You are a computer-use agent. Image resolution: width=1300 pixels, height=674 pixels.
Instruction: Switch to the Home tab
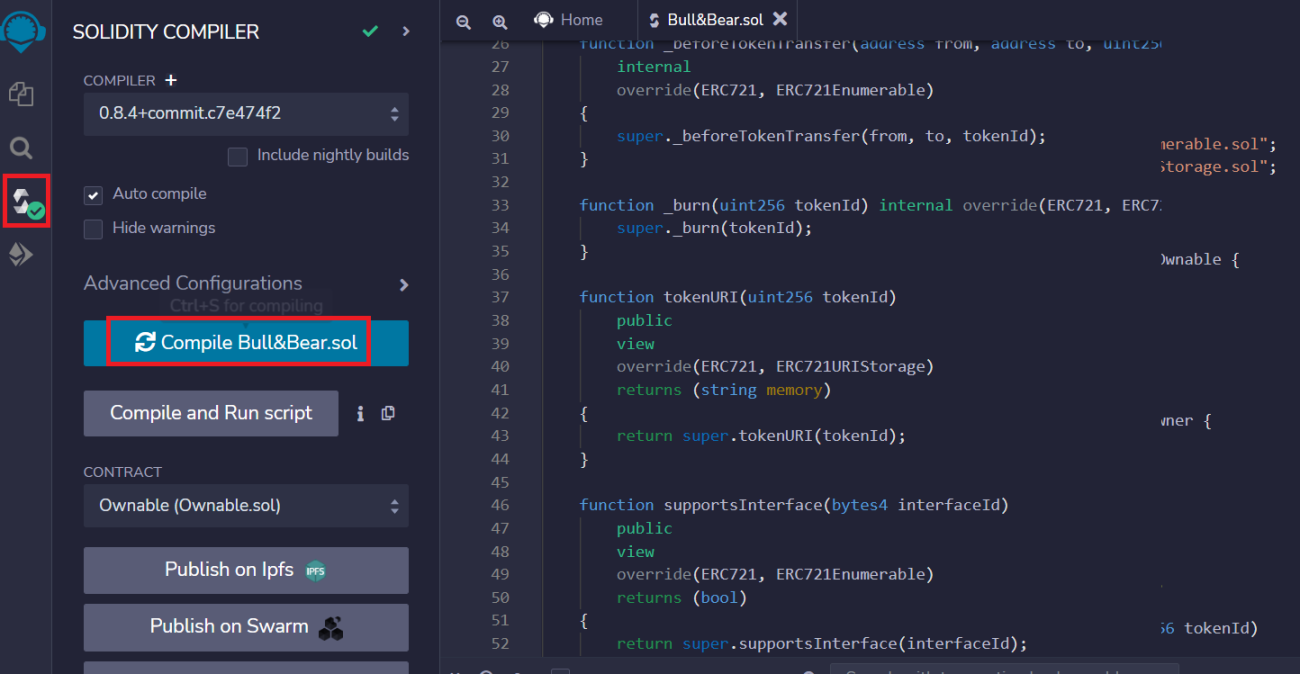[x=569, y=20]
